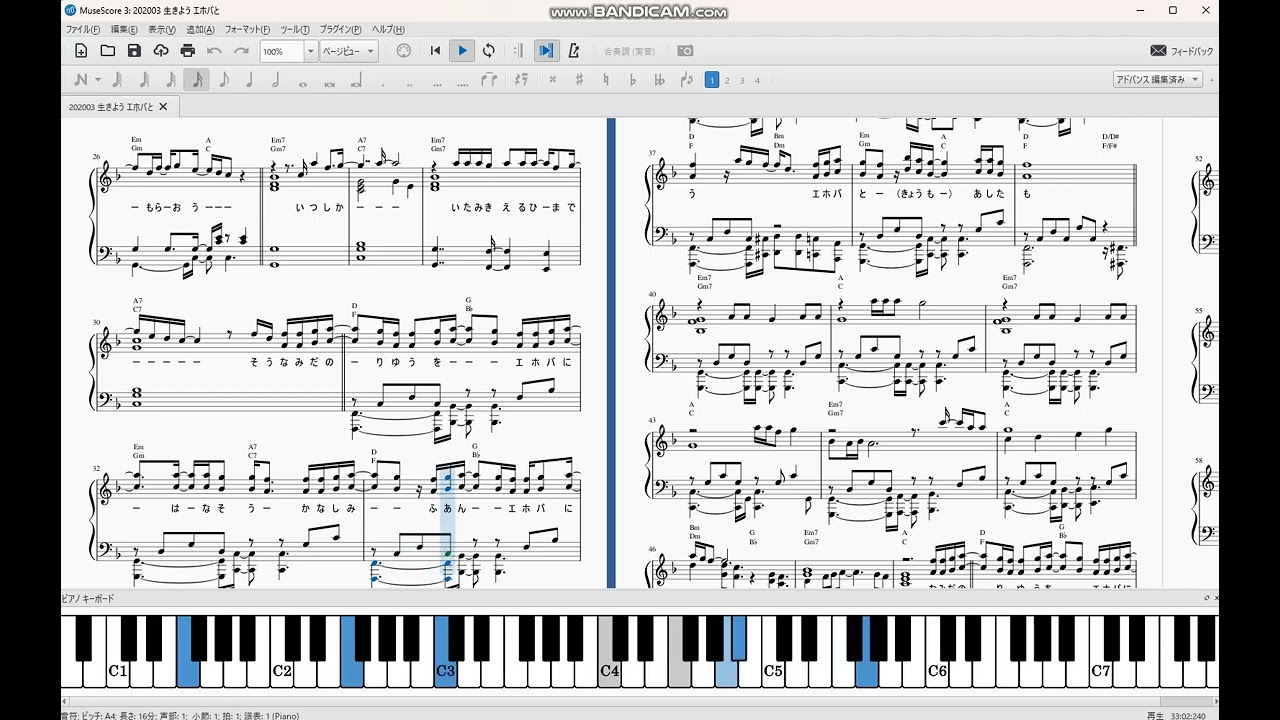The width and height of the screenshot is (1280, 720).
Task: Select voice 1
Action: point(712,80)
